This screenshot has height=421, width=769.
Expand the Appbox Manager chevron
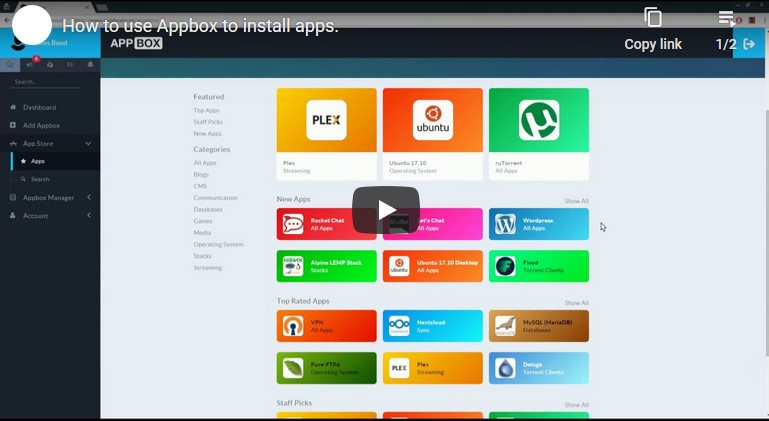(89, 197)
